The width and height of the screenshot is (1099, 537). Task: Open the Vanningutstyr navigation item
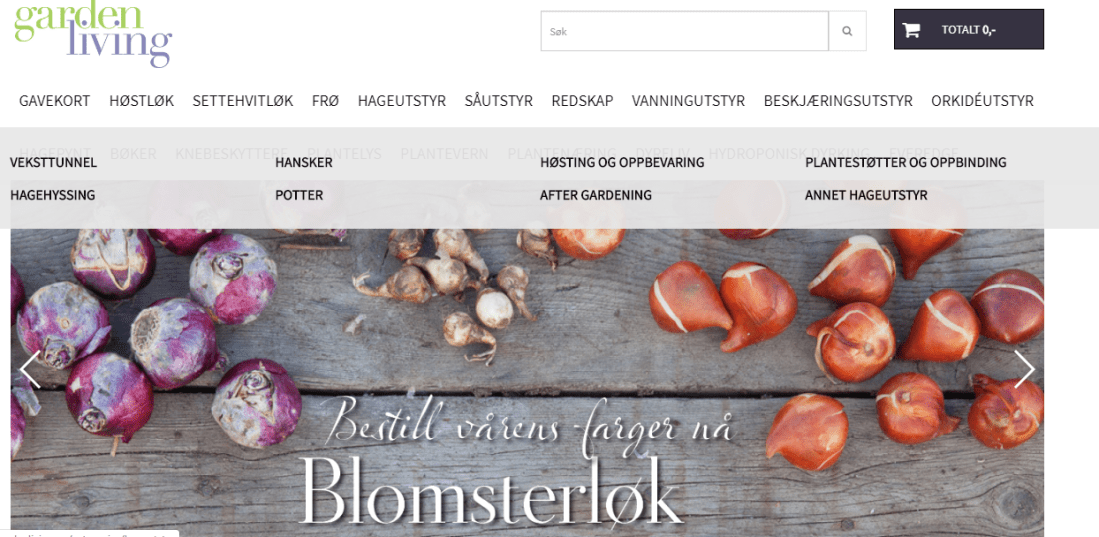(x=688, y=101)
